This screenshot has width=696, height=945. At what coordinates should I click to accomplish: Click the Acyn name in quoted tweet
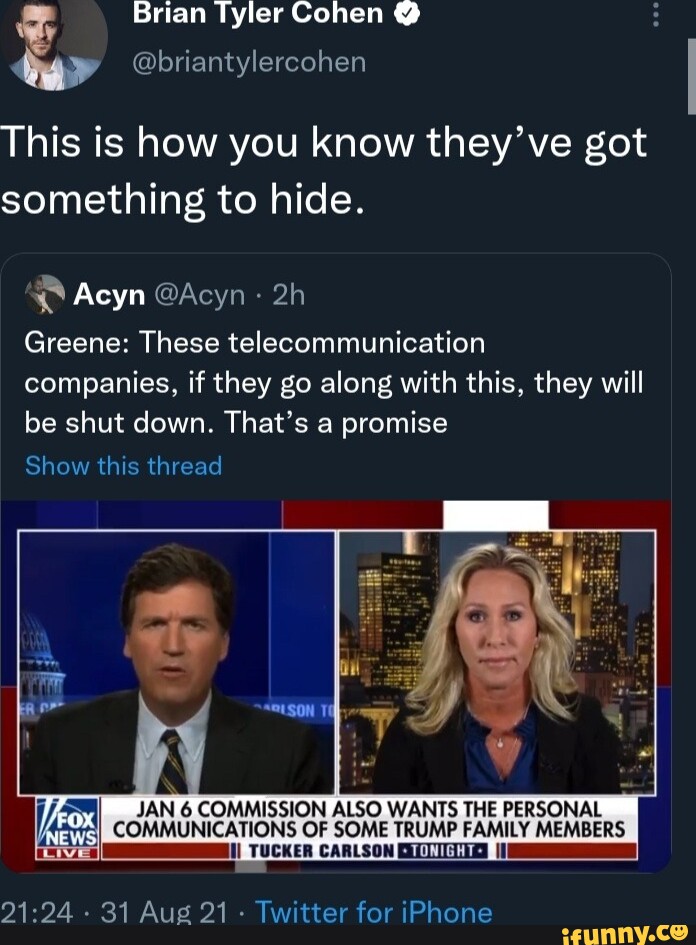pos(109,295)
